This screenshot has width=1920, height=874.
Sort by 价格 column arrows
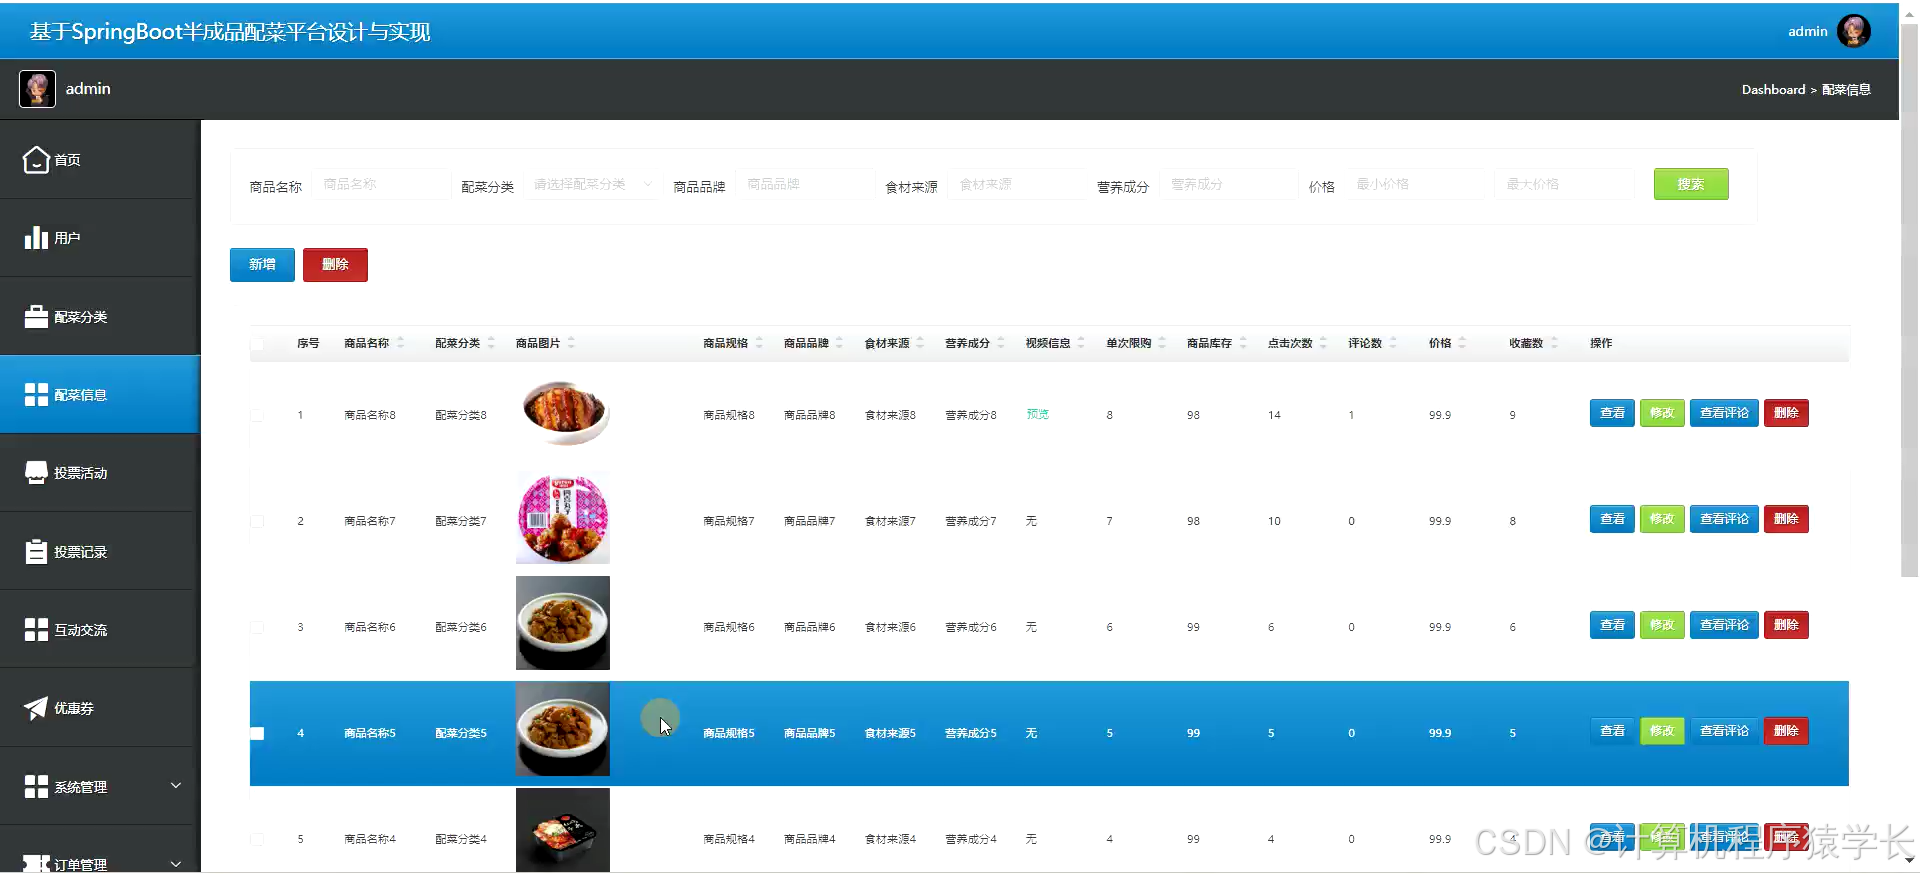(x=1462, y=343)
